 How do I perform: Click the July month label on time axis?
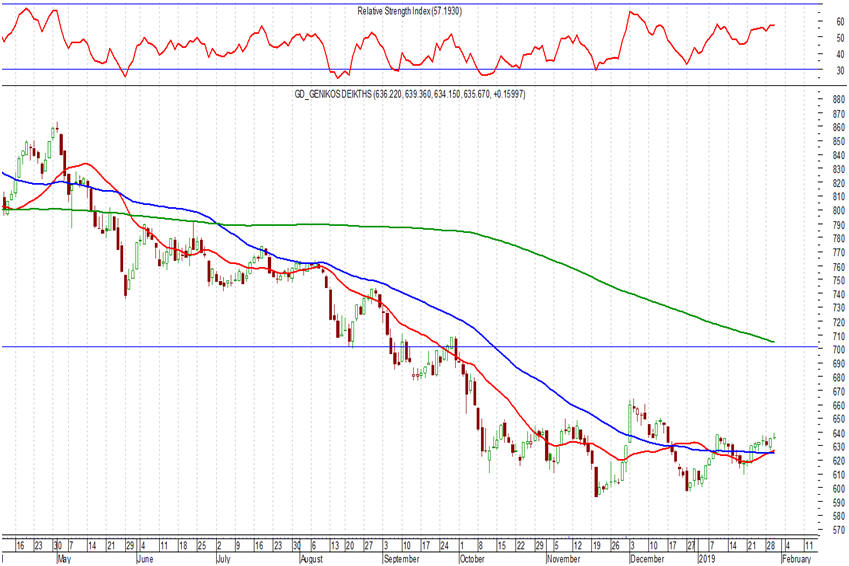point(223,559)
